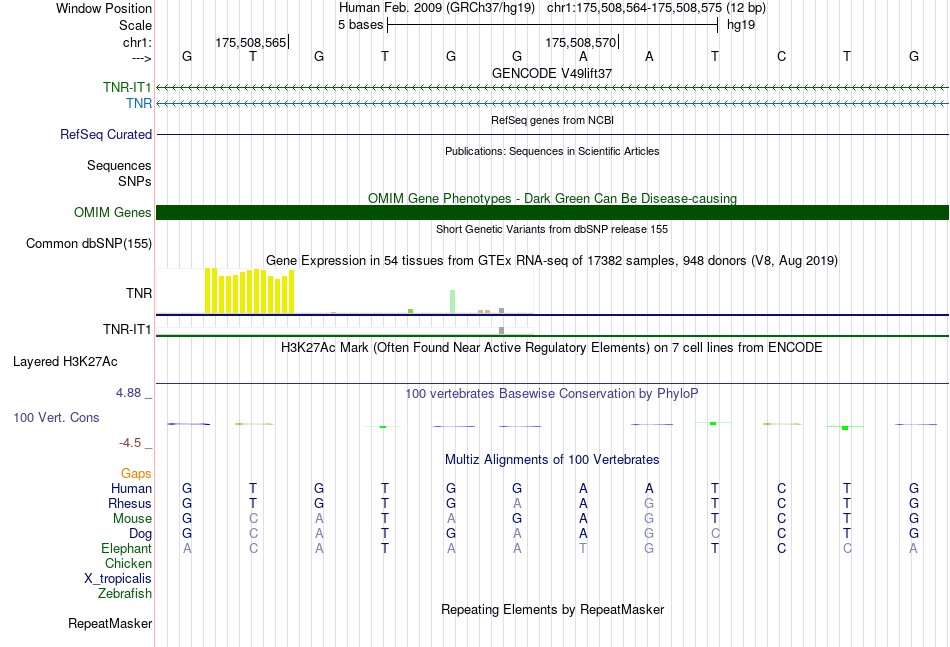
Task: Click the Dog species row label
Action: (x=140, y=534)
